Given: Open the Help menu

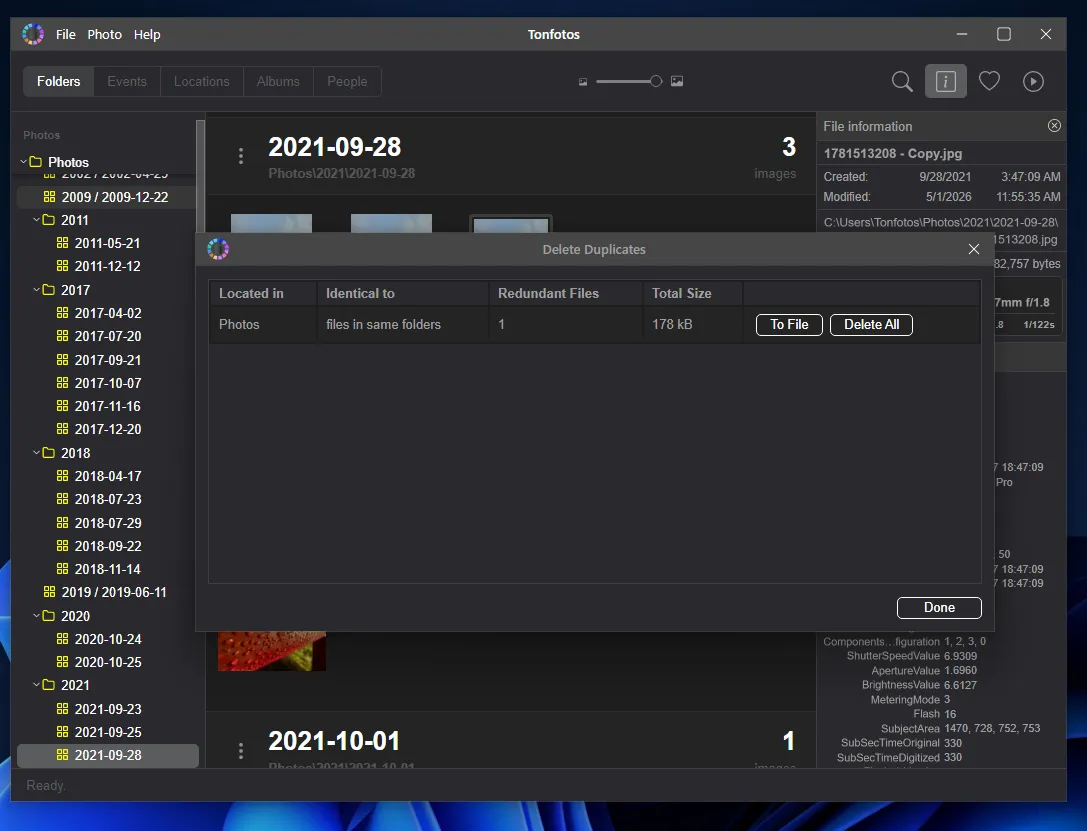Looking at the screenshot, I should (x=147, y=34).
